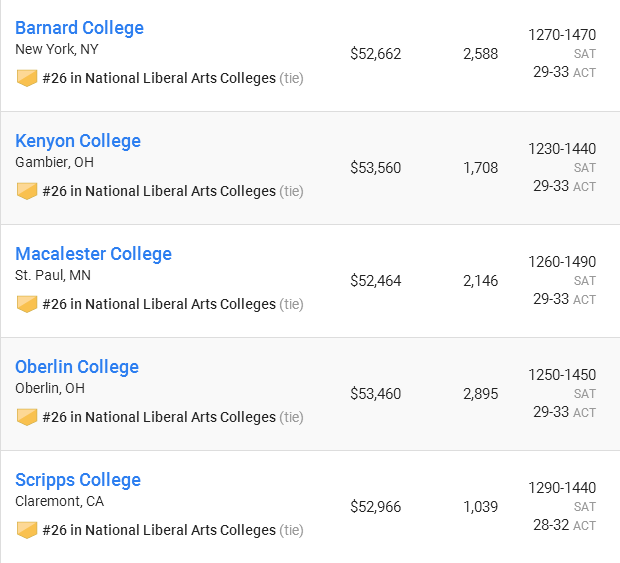The image size is (620, 563).
Task: Click the $52,662 tuition for Barnard
Action: pos(376,54)
